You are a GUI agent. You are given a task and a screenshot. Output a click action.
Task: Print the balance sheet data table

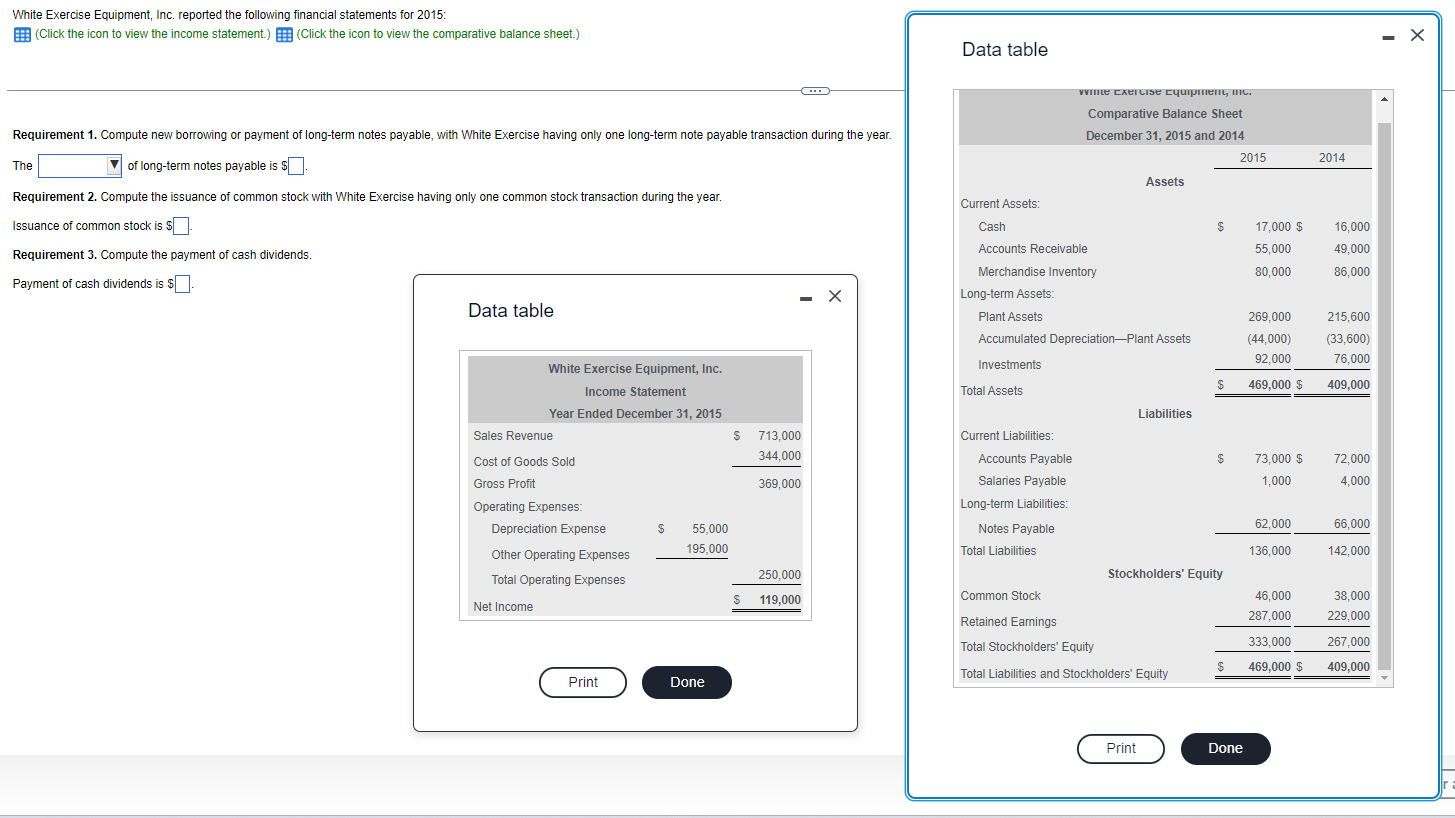1121,749
